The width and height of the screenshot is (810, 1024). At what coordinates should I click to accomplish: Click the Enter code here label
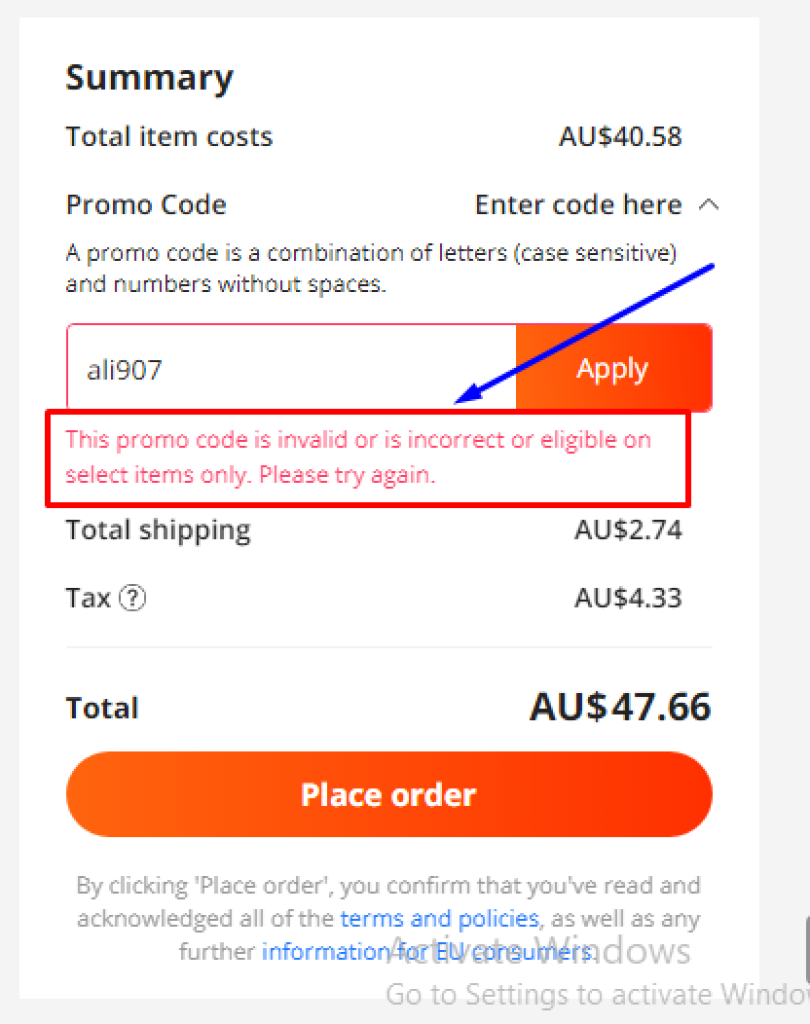click(x=576, y=204)
